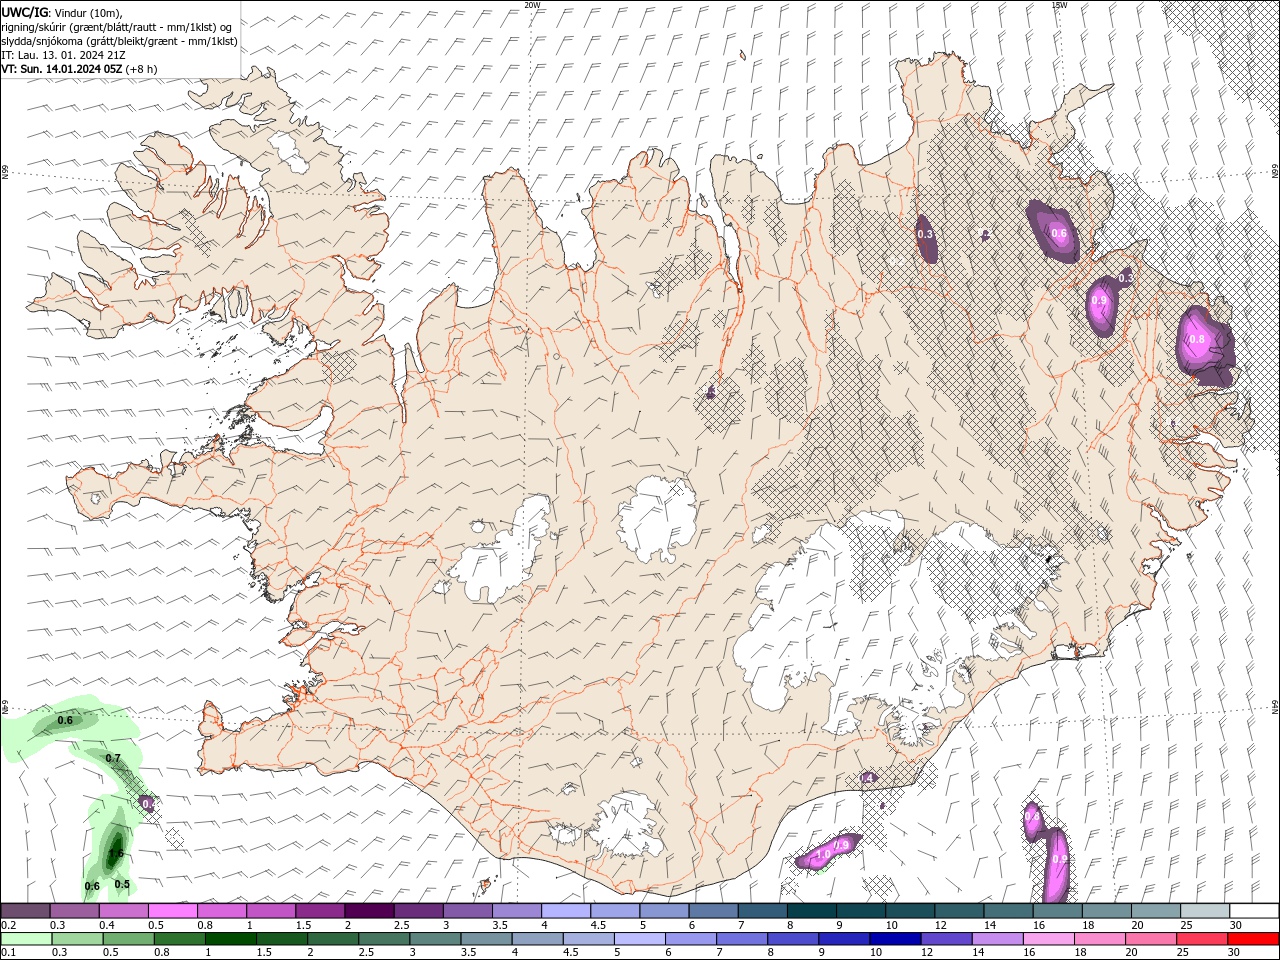Pick the 16 pale pink swatch in the rain legend
Viewport: 1280px width, 960px height.
click(x=1049, y=939)
